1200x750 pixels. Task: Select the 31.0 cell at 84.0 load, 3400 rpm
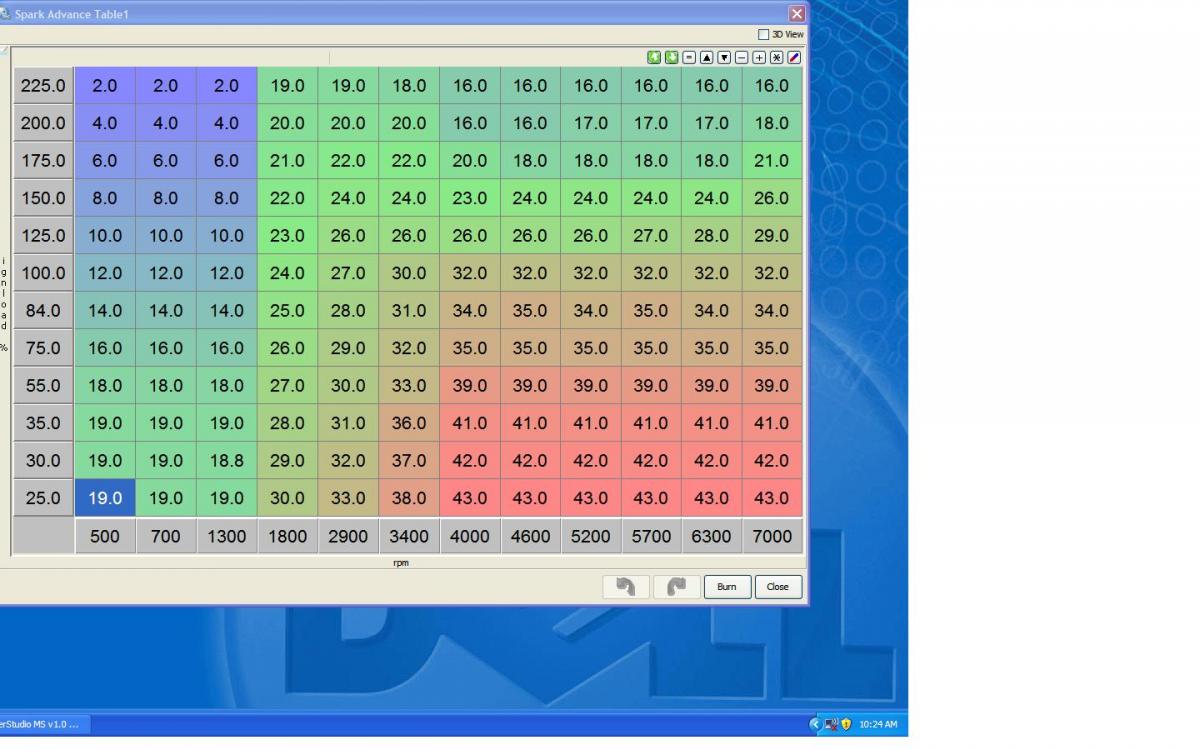409,311
